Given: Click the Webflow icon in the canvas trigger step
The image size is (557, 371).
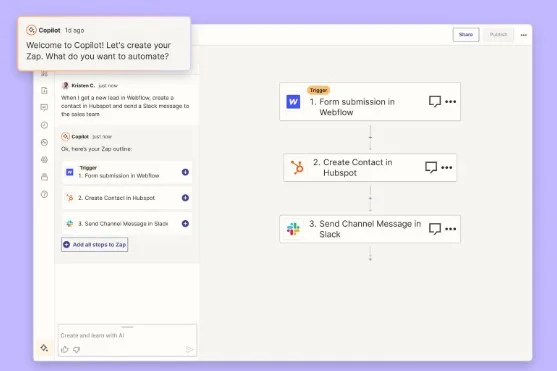Looking at the screenshot, I should point(293,102).
